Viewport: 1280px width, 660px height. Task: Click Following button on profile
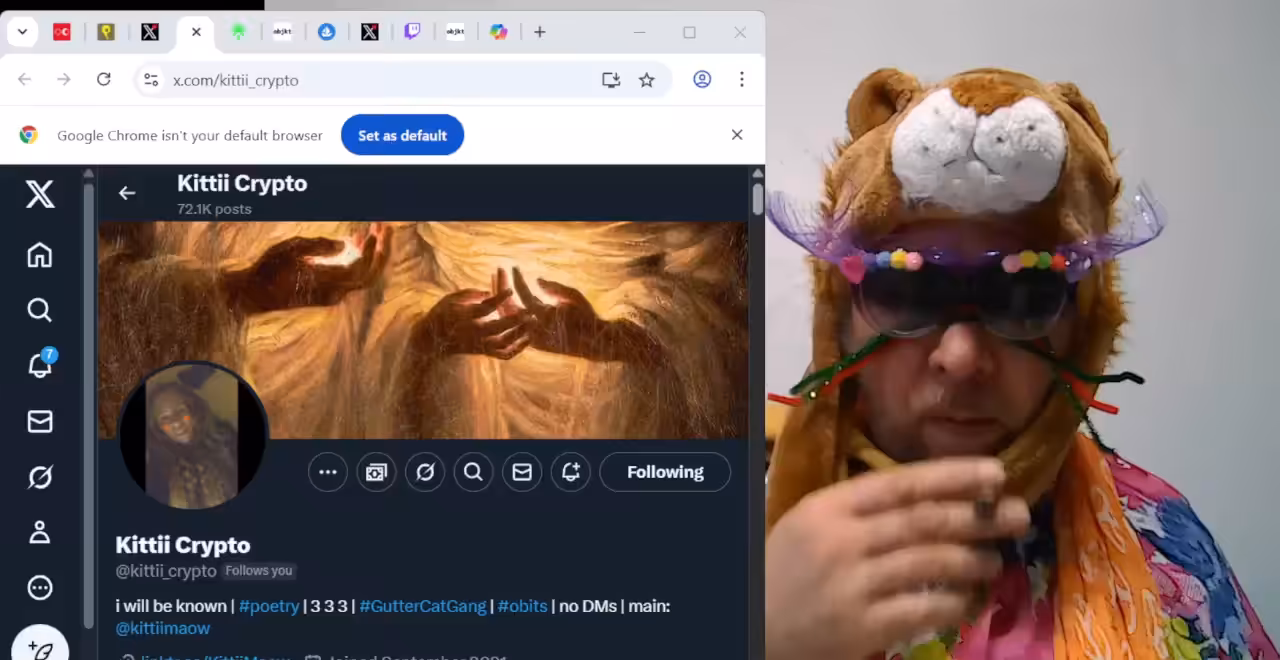(x=665, y=472)
